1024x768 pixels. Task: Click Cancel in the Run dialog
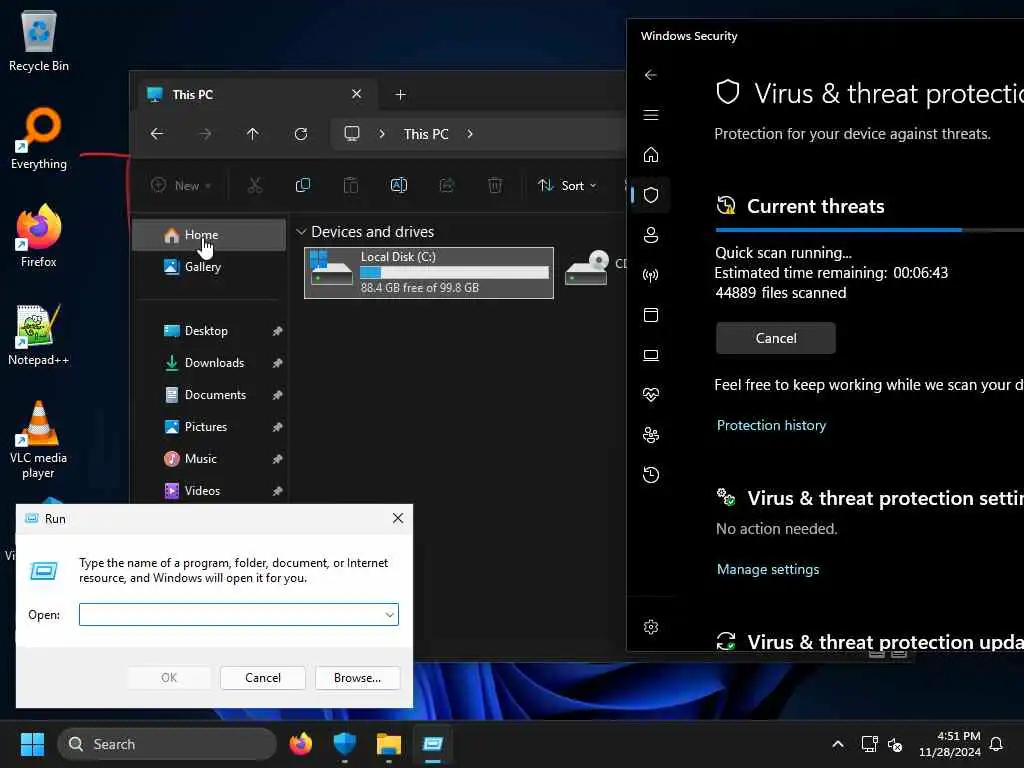coord(263,678)
